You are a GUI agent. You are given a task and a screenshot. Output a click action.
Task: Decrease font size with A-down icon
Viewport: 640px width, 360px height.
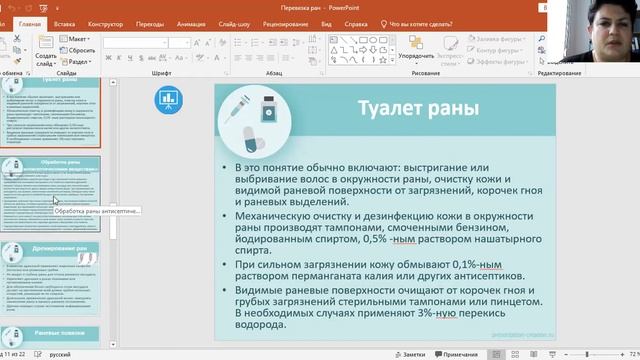[x=208, y=43]
